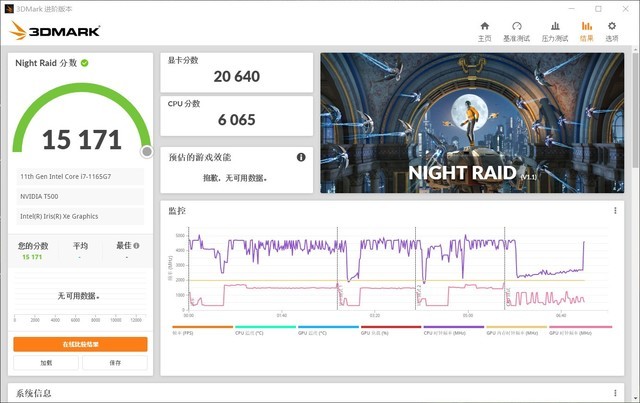
Task: Open the 监控 panel three-dot menu
Action: click(x=615, y=211)
